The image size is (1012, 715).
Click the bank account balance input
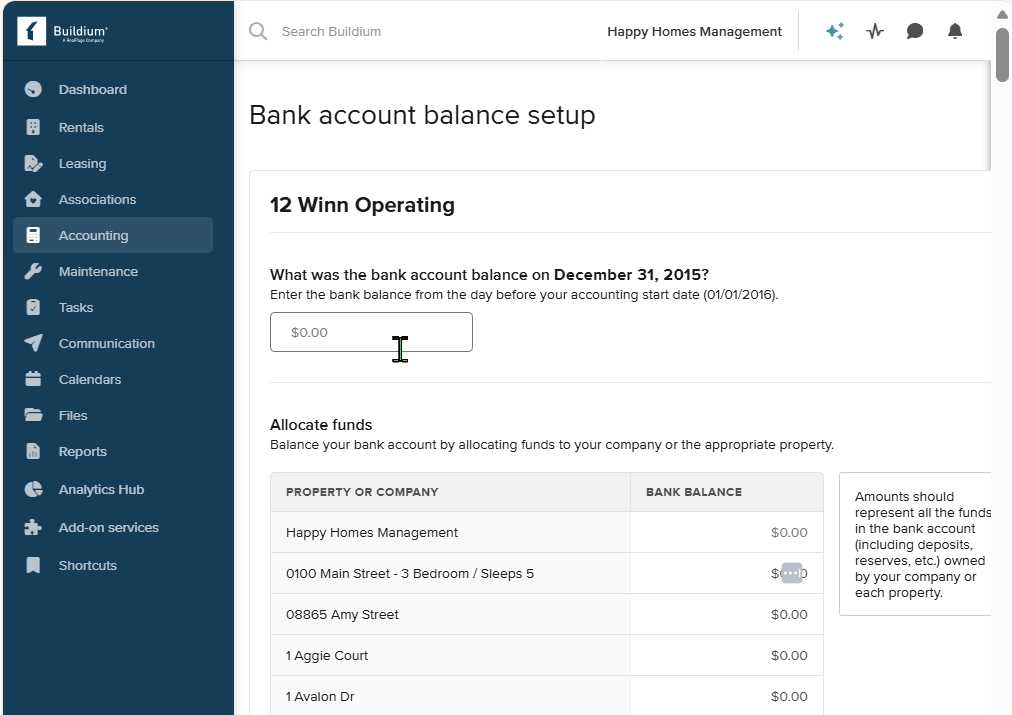click(371, 332)
